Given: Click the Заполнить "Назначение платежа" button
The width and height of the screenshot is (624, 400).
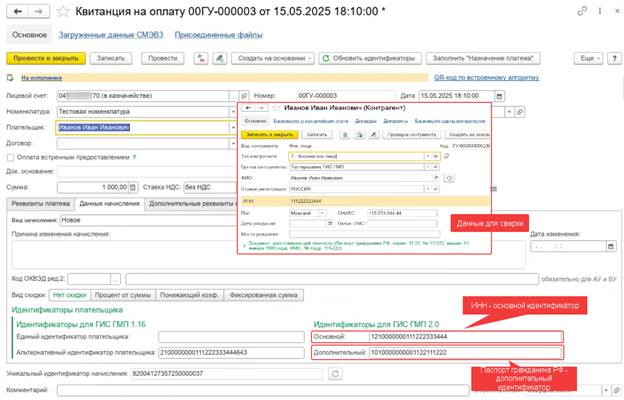Looking at the screenshot, I should click(x=482, y=58).
